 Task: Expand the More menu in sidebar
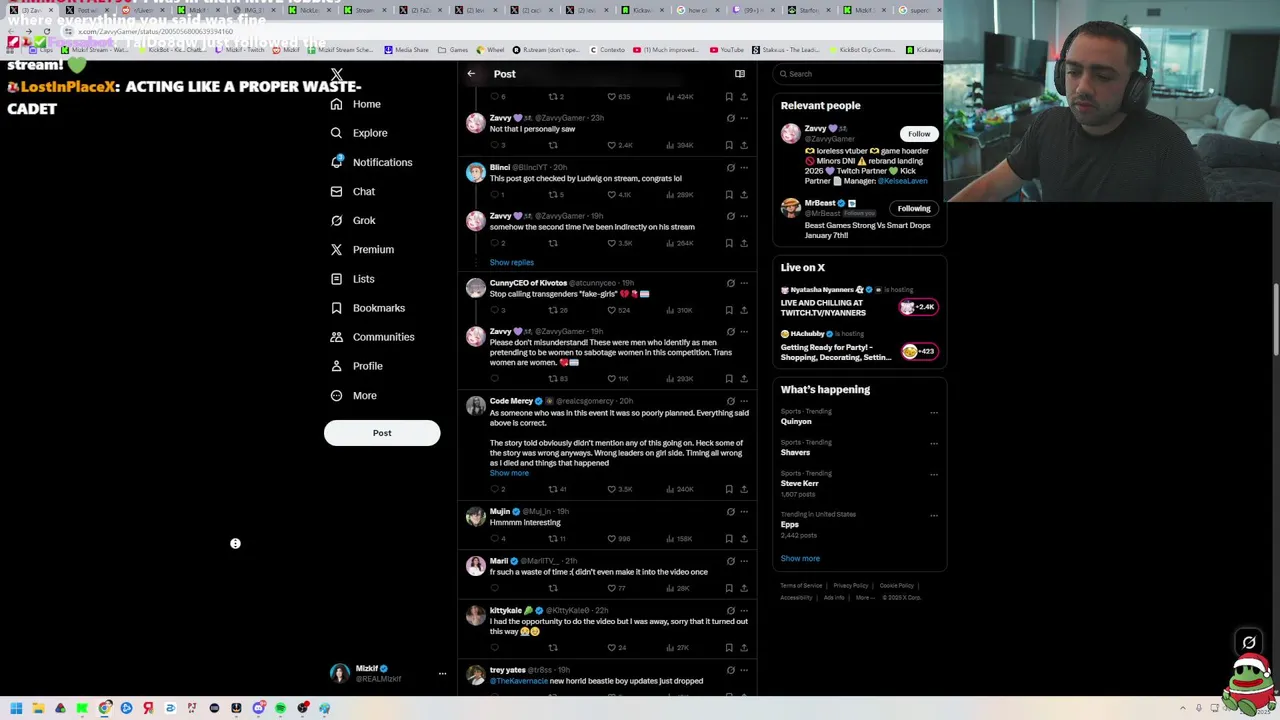click(354, 395)
